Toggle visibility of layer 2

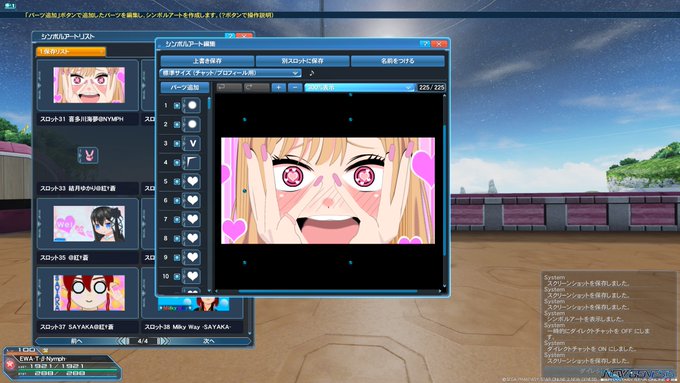point(177,124)
